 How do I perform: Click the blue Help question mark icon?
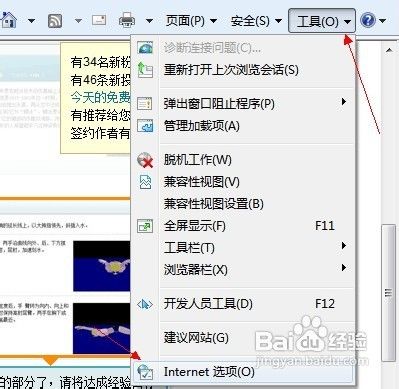pos(368,21)
